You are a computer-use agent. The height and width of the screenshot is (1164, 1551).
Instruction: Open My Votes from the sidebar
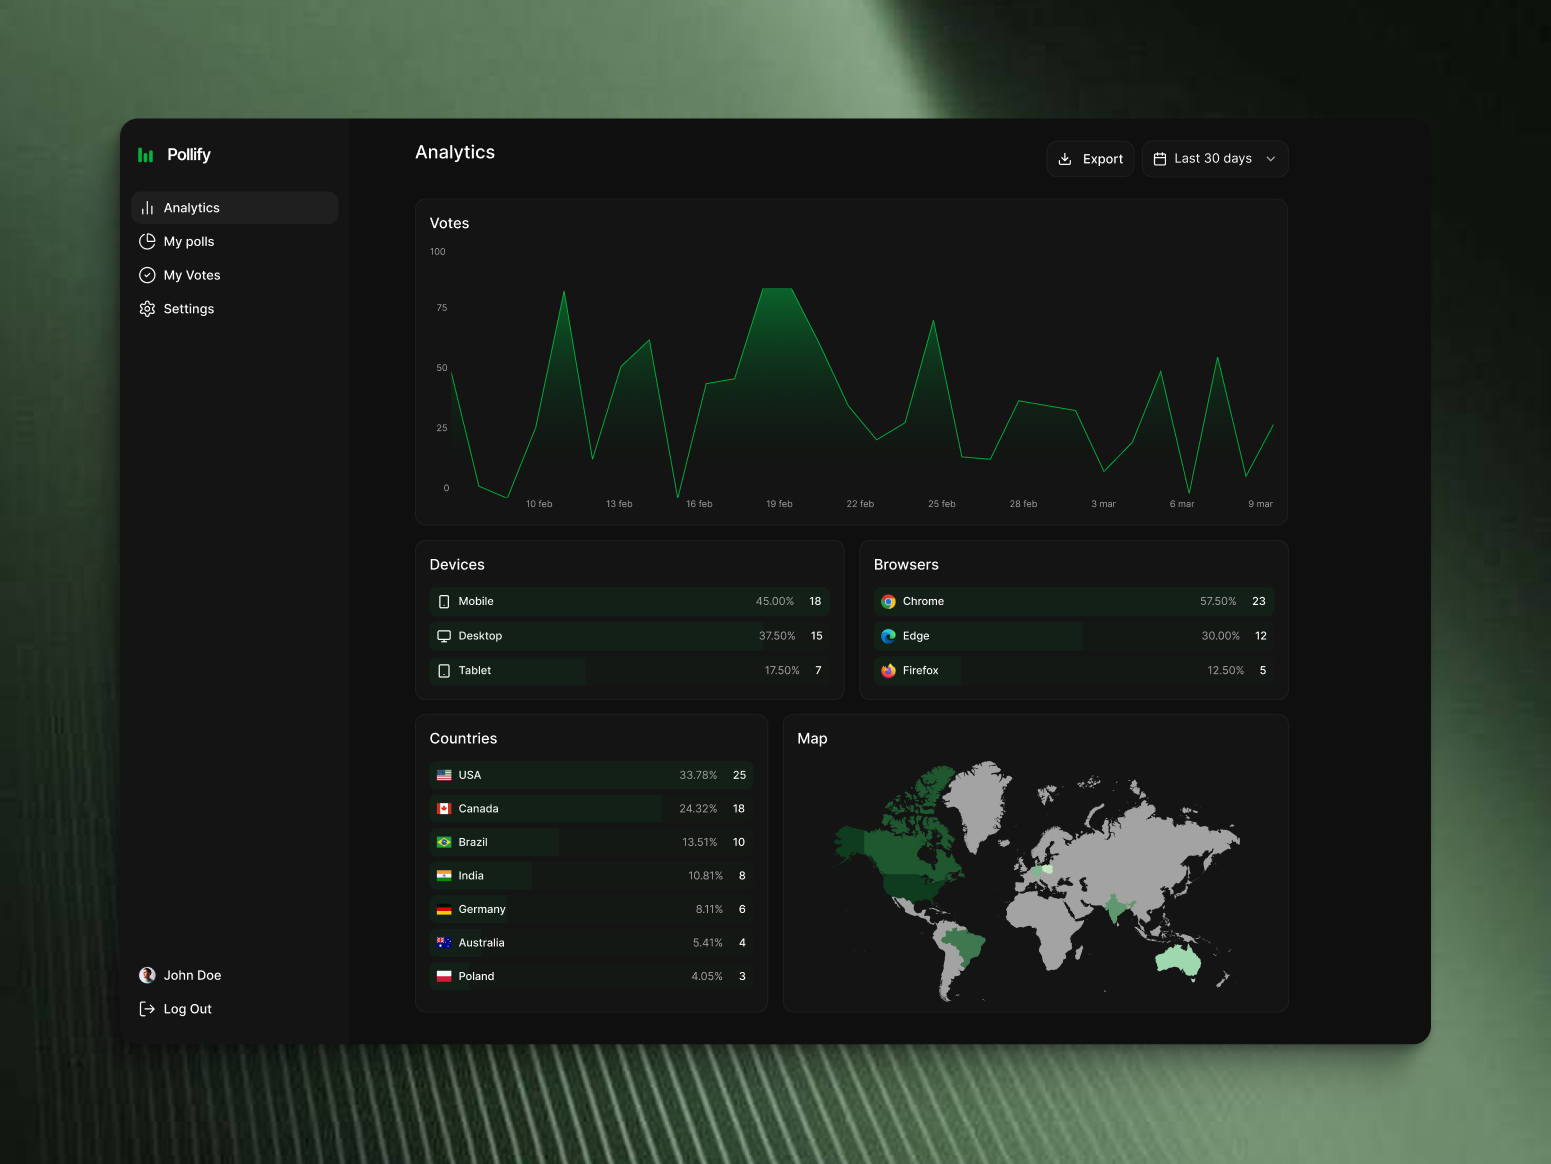pyautogui.click(x=235, y=275)
